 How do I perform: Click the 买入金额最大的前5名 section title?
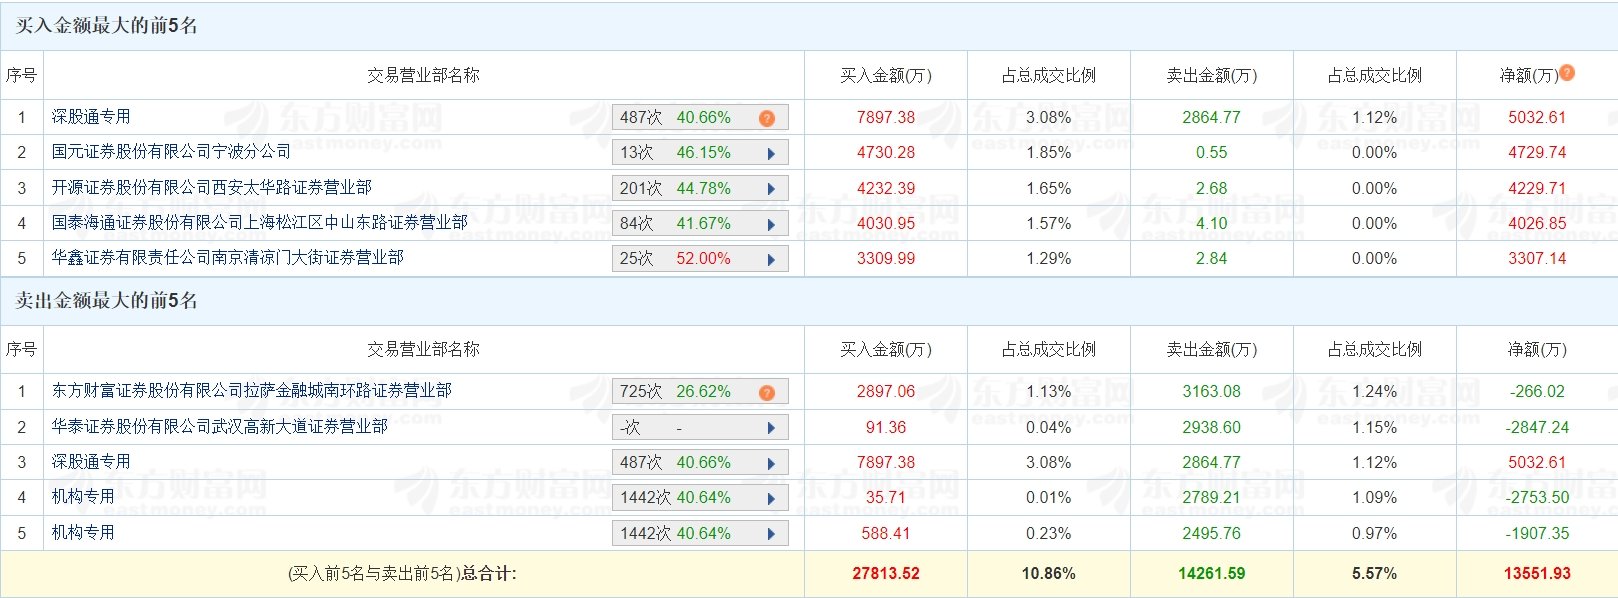[x=106, y=26]
